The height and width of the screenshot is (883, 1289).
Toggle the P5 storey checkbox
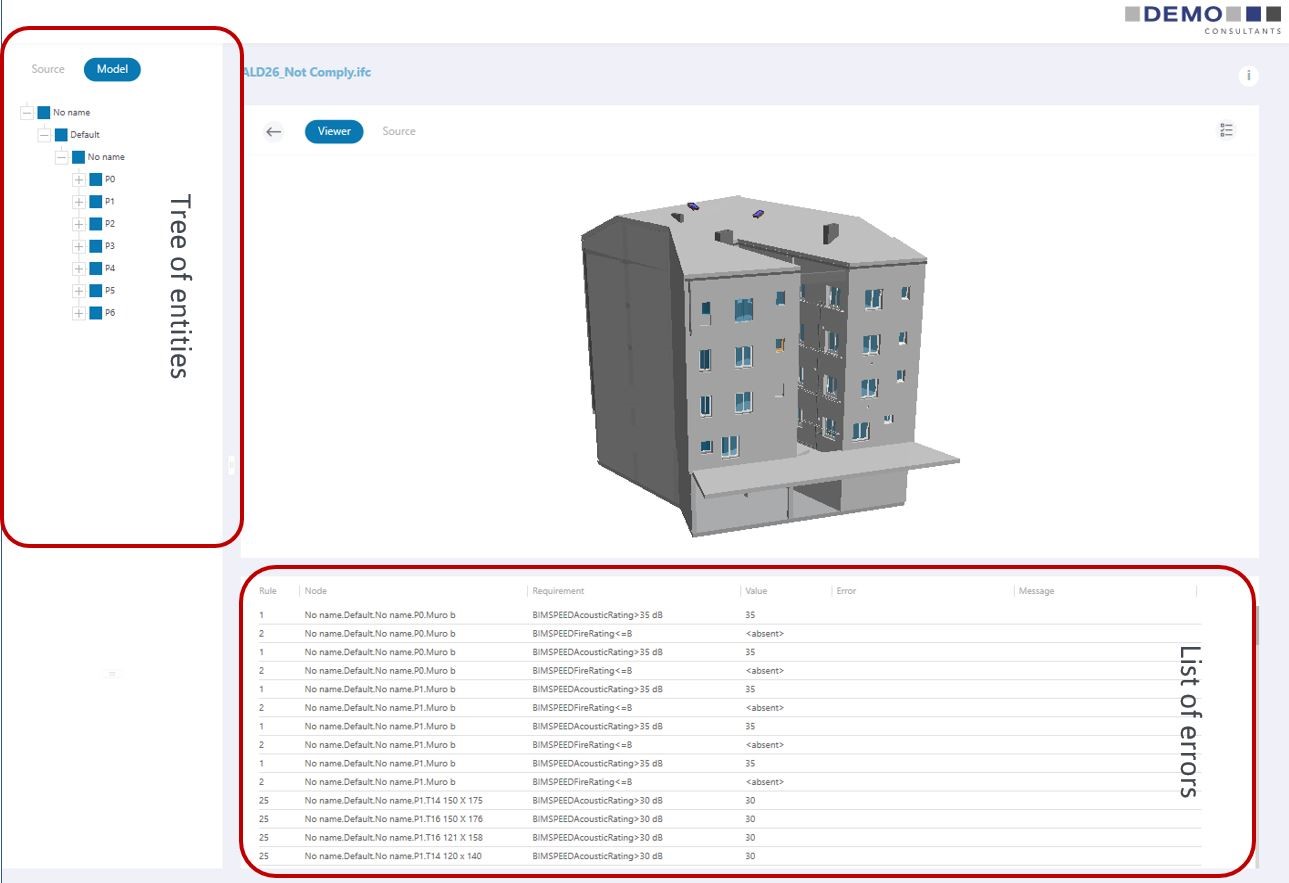click(x=96, y=291)
